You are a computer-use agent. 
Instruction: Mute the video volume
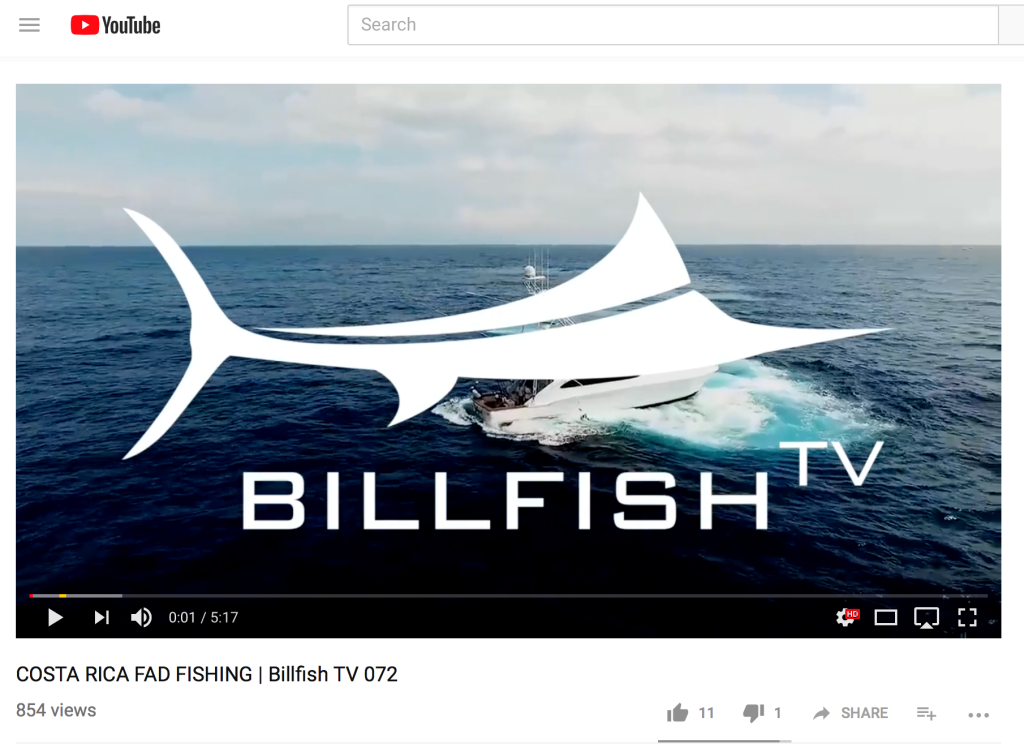click(141, 617)
